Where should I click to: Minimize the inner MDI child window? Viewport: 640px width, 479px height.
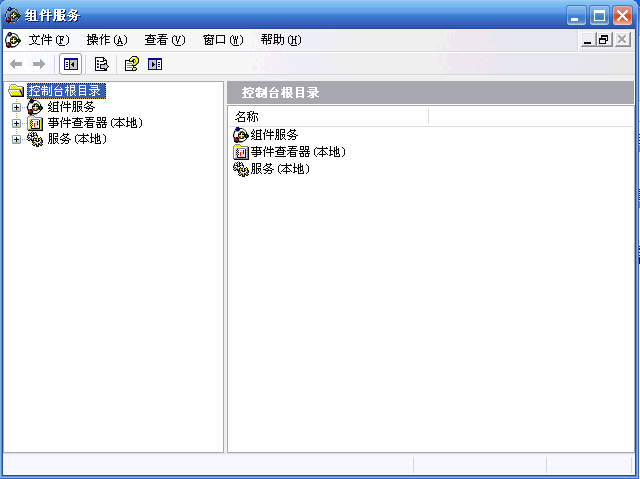coord(587,40)
